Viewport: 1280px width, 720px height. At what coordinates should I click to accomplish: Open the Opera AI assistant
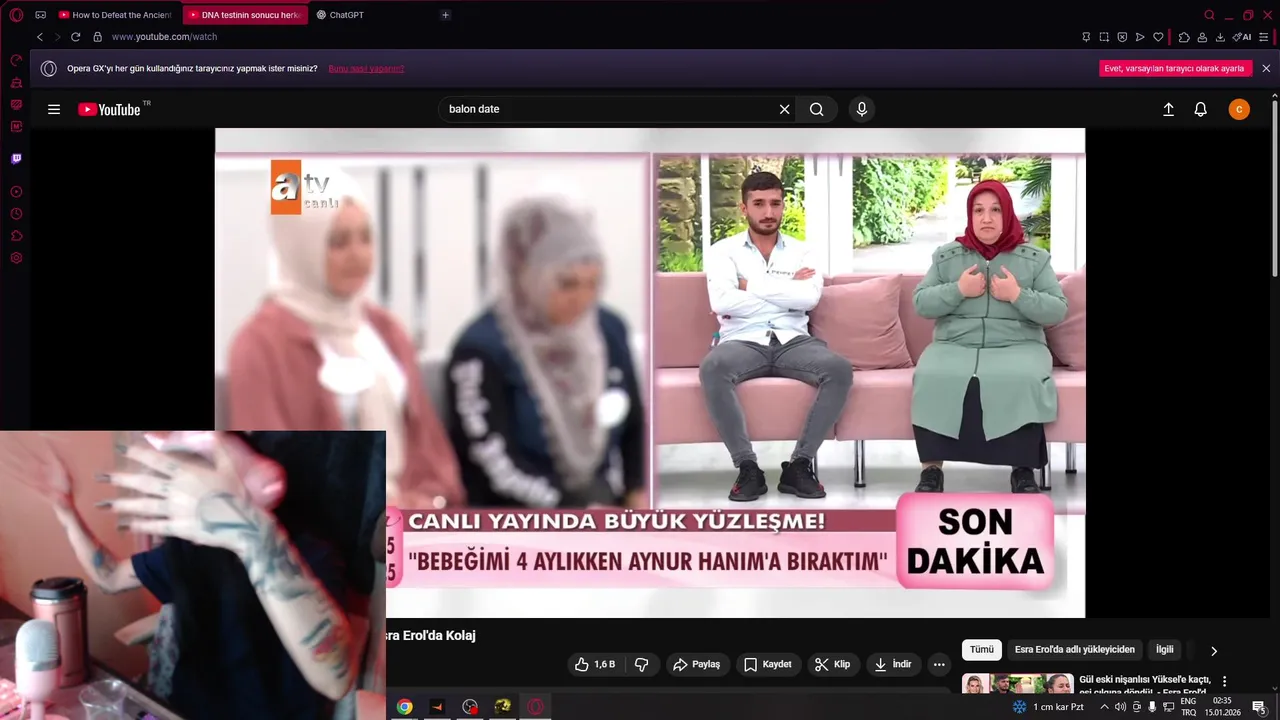(1242, 37)
